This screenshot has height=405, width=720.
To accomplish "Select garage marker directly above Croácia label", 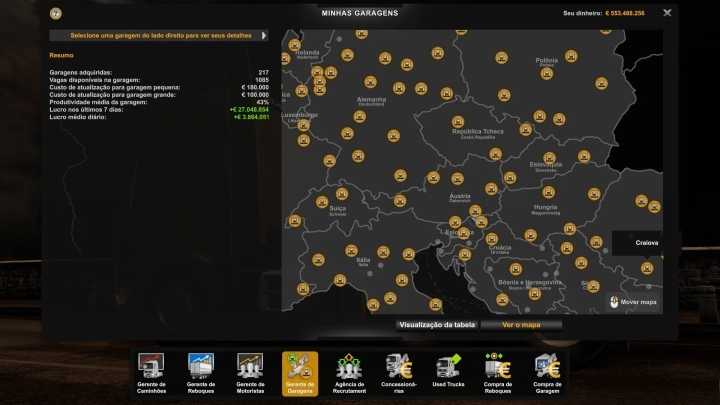I will [492, 239].
